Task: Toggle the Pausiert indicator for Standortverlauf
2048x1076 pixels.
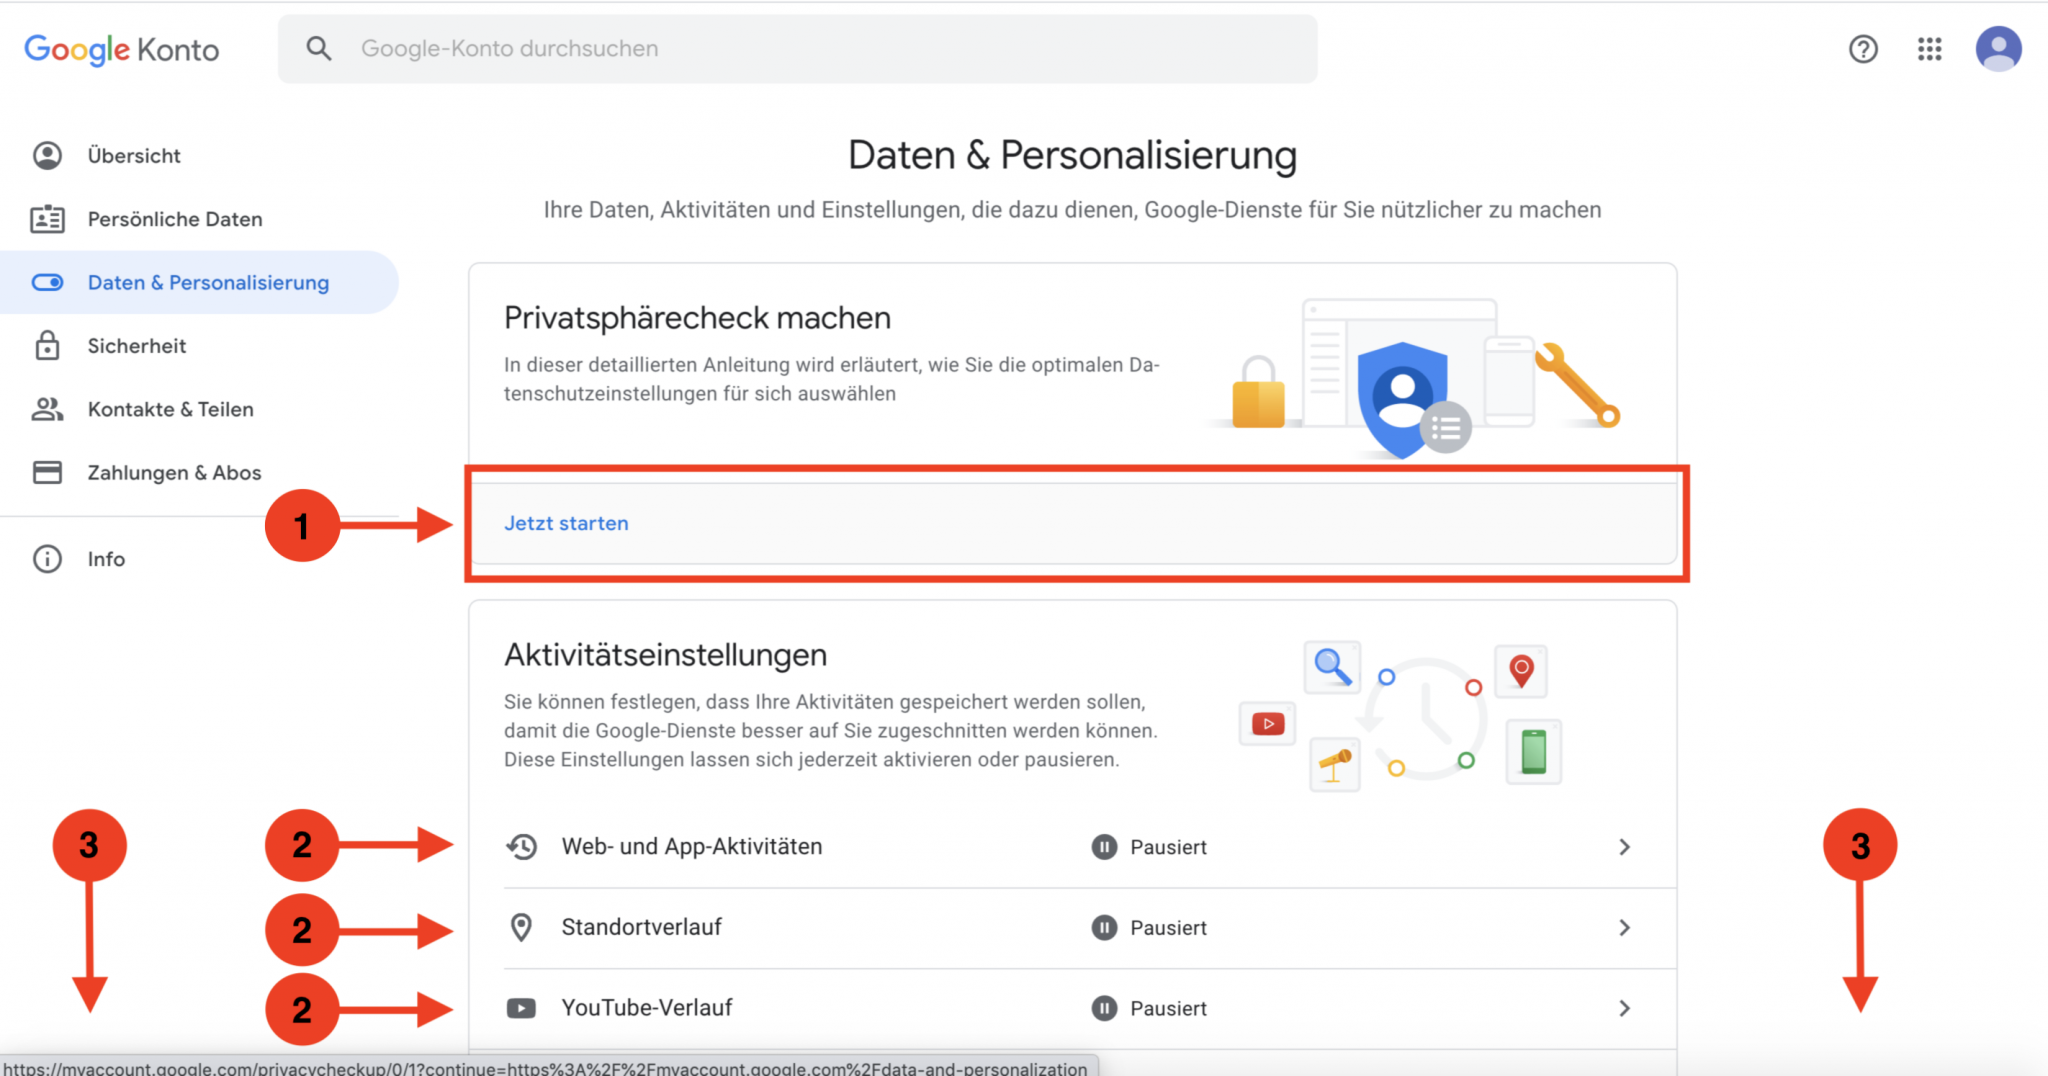Action: (1104, 927)
